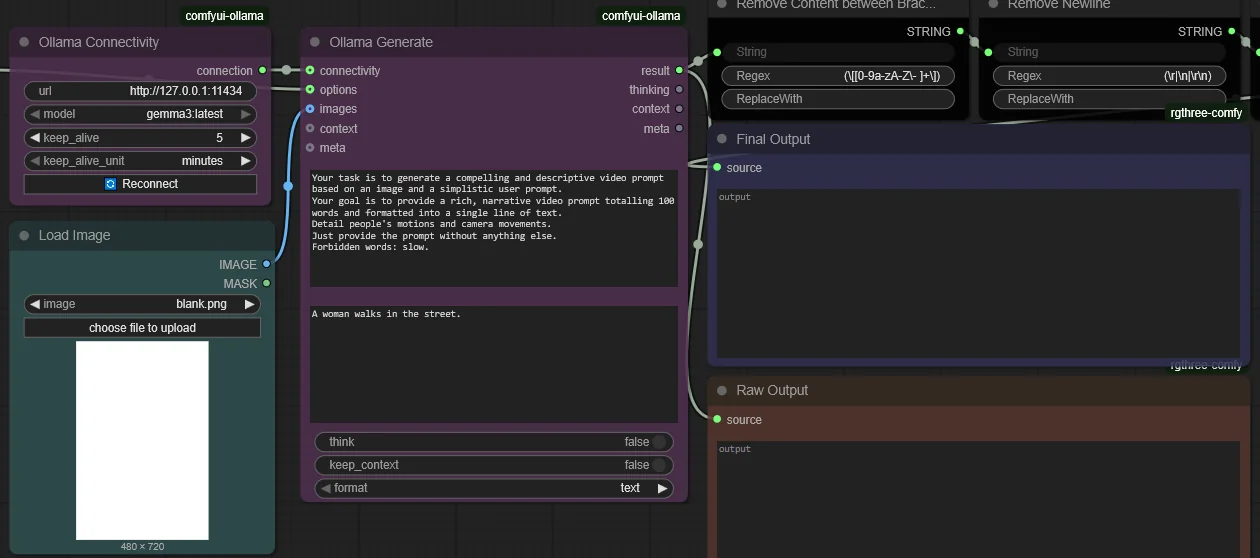
Task: Click the source input socket on Raw Output
Action: [717, 419]
